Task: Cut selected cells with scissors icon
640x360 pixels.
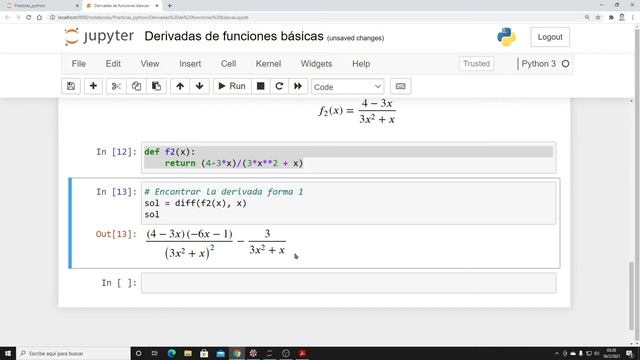Action: [116, 86]
